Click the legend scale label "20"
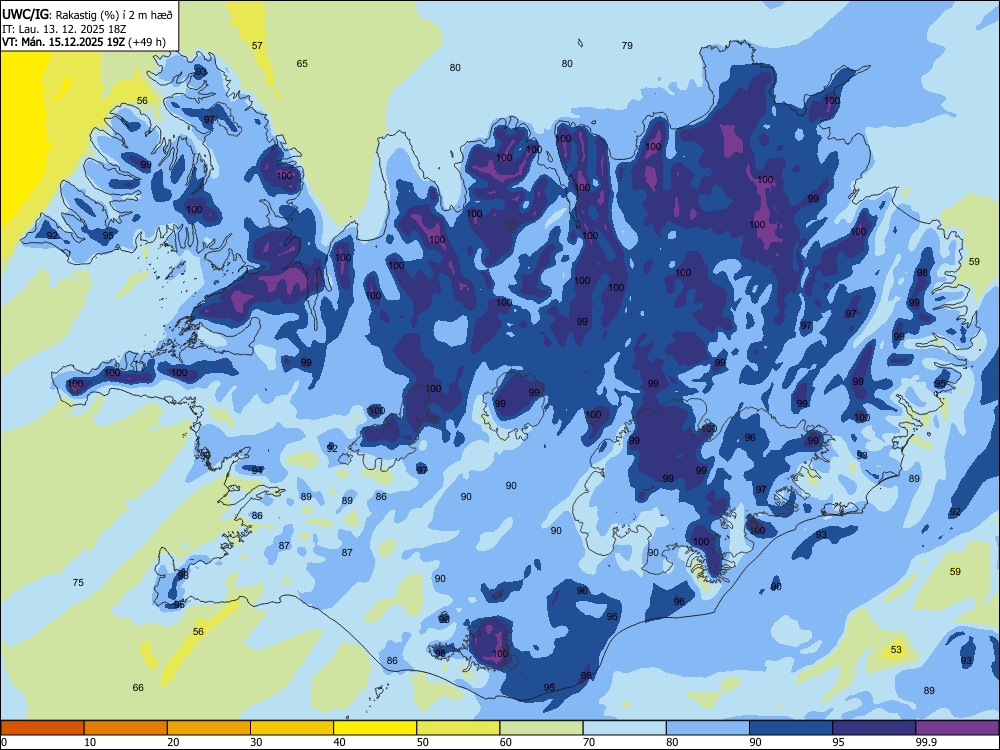The image size is (1000, 750). click(173, 742)
